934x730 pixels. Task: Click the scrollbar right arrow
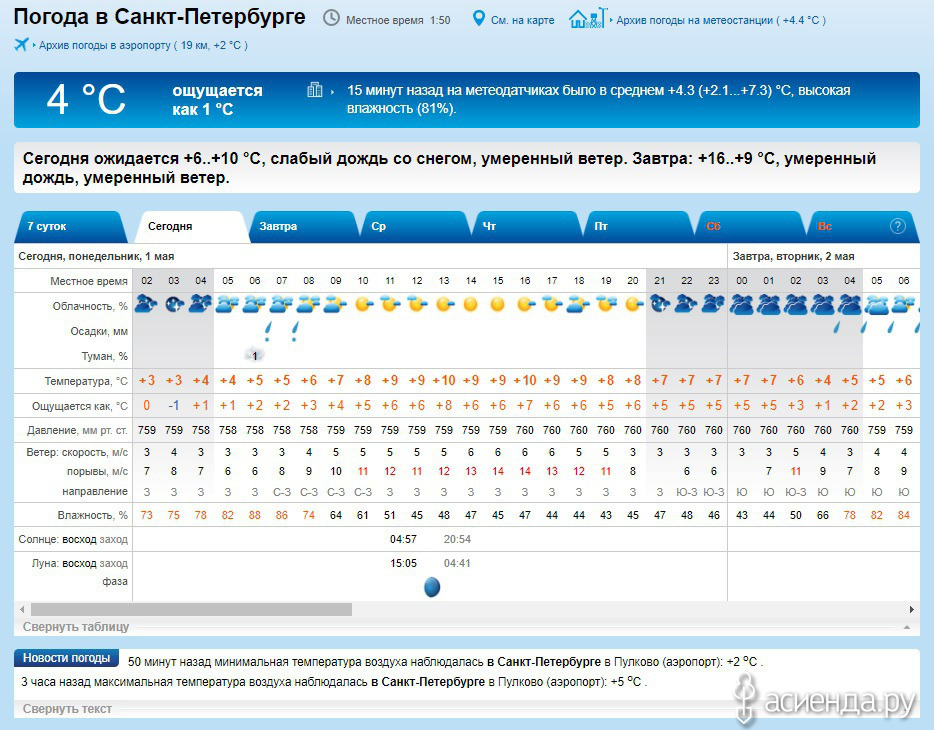[x=911, y=609]
